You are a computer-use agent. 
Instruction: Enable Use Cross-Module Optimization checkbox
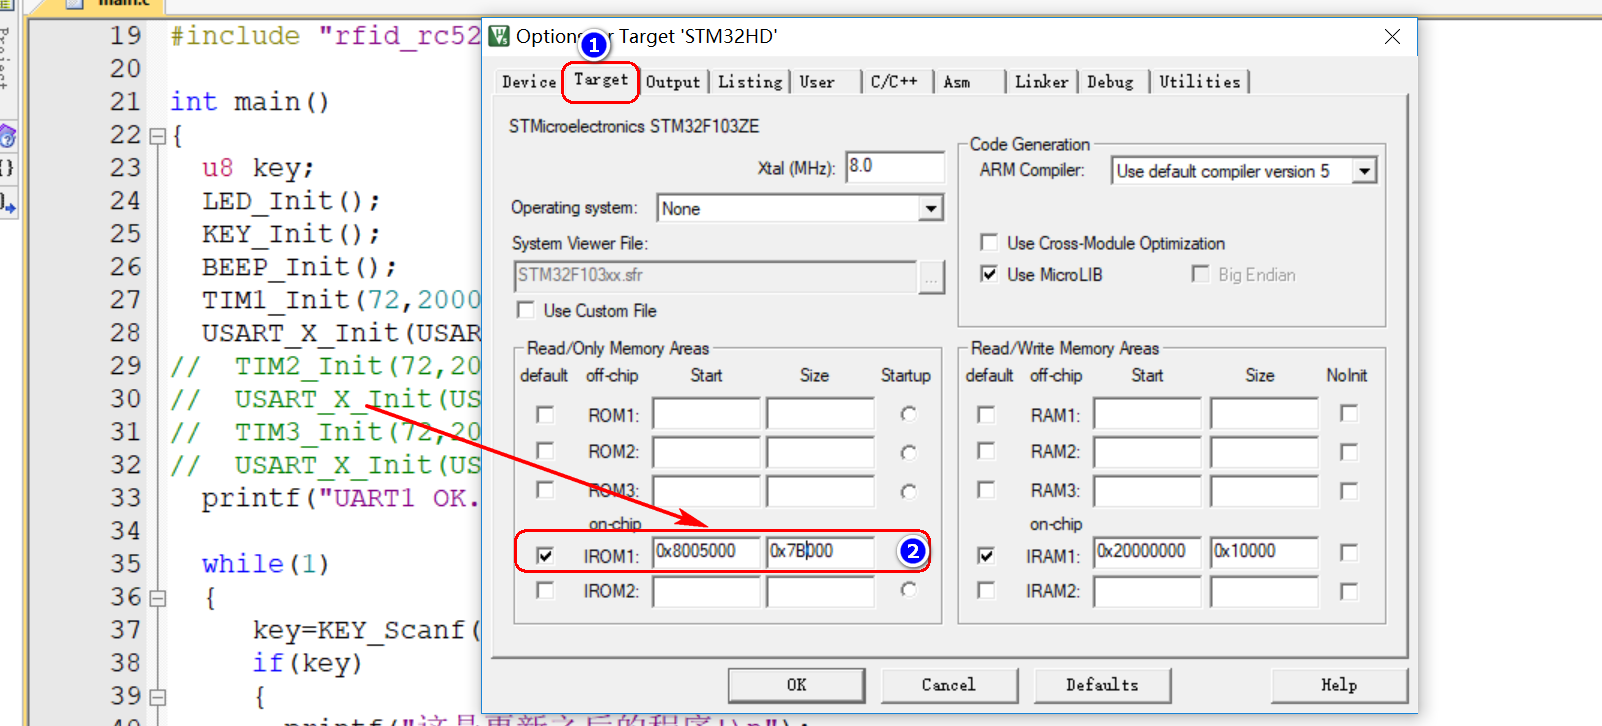tap(989, 243)
